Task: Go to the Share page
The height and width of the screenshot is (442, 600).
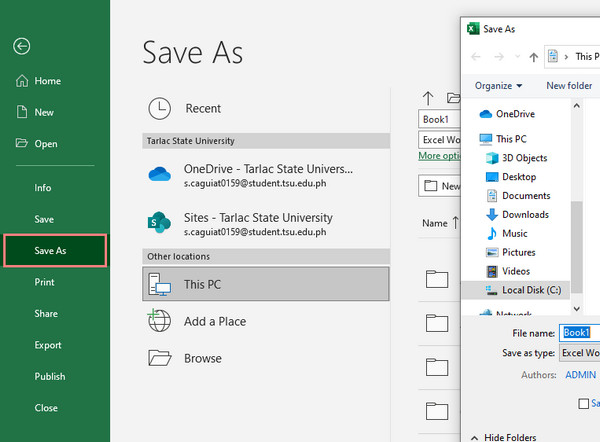Action: pyautogui.click(x=46, y=313)
